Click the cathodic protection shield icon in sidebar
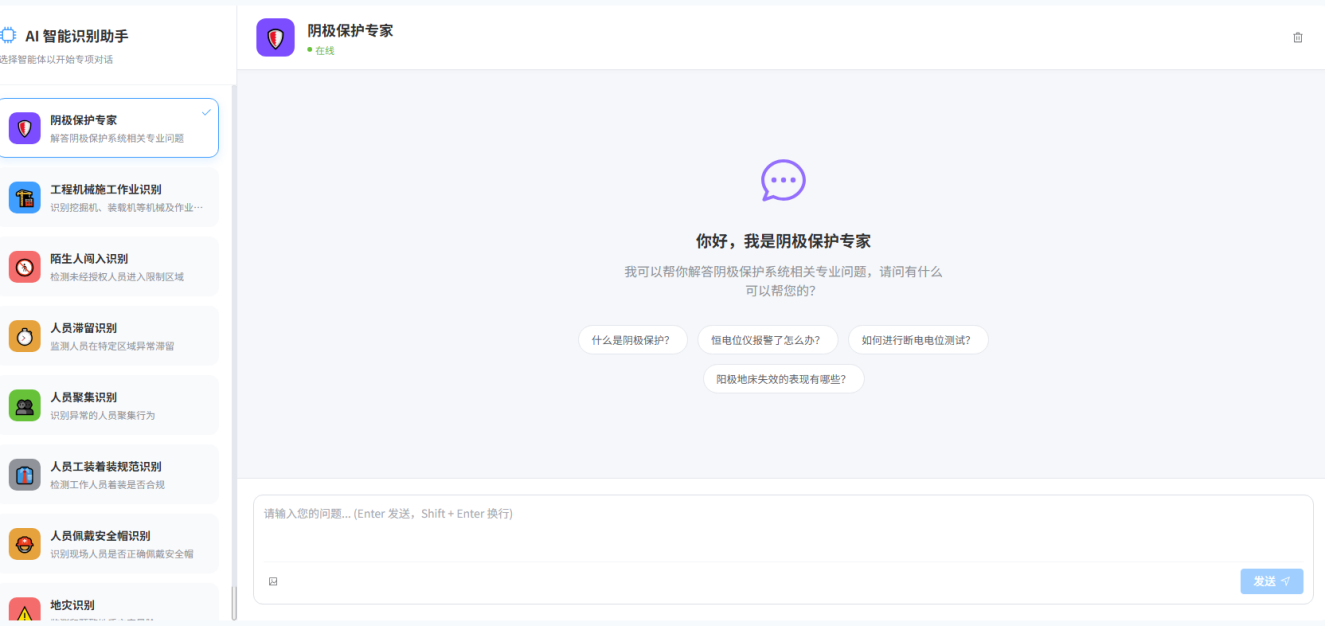The height and width of the screenshot is (626, 1325). point(25,128)
